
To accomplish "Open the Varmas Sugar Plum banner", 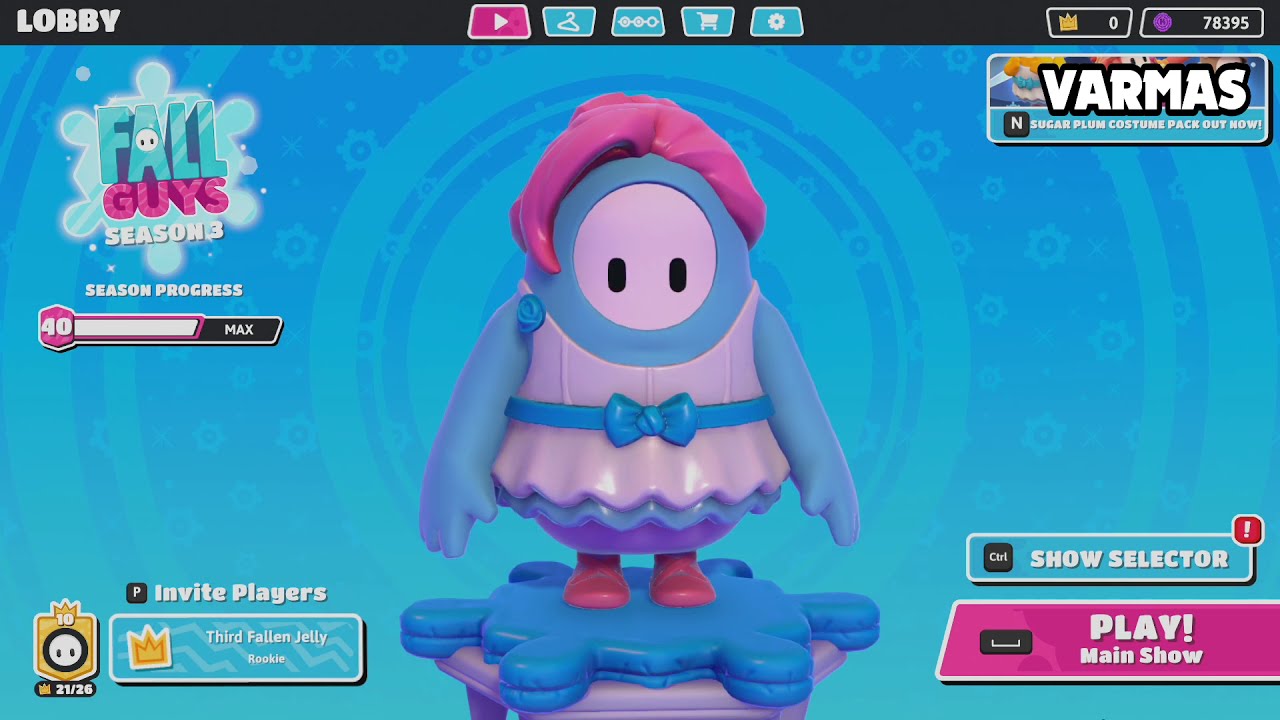I will click(1128, 98).
